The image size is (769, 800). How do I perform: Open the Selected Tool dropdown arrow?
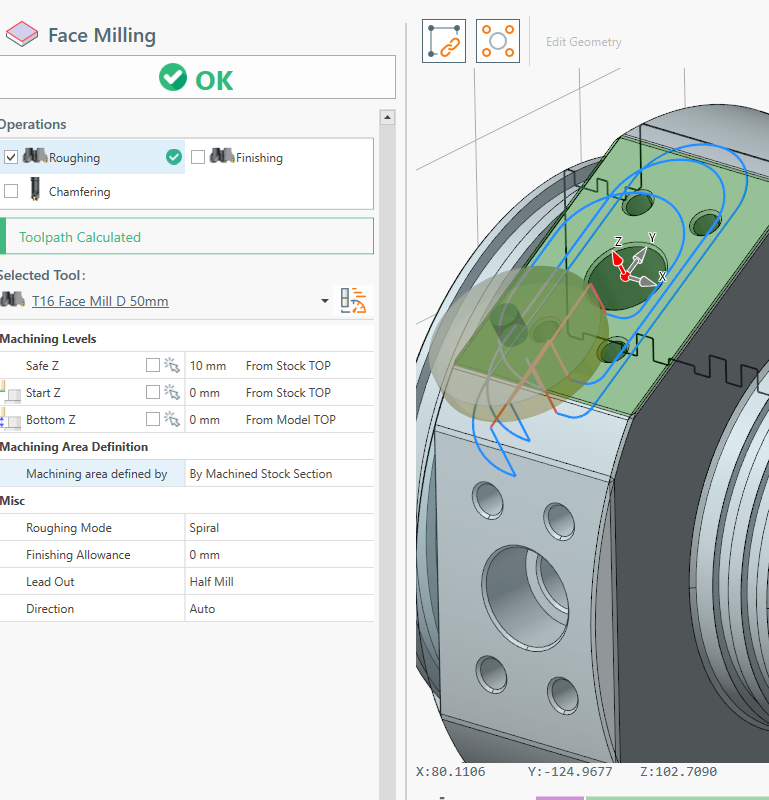(324, 301)
